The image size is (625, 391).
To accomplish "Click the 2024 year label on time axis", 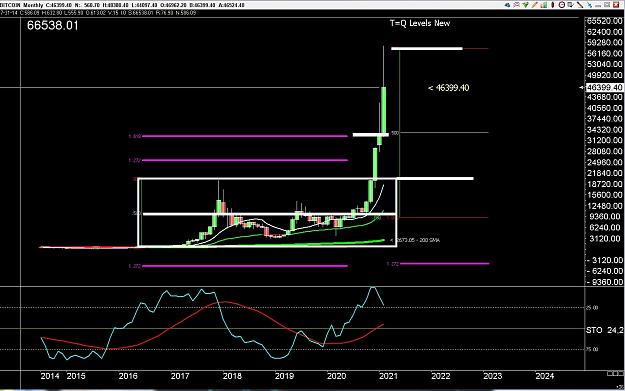I will (x=545, y=376).
